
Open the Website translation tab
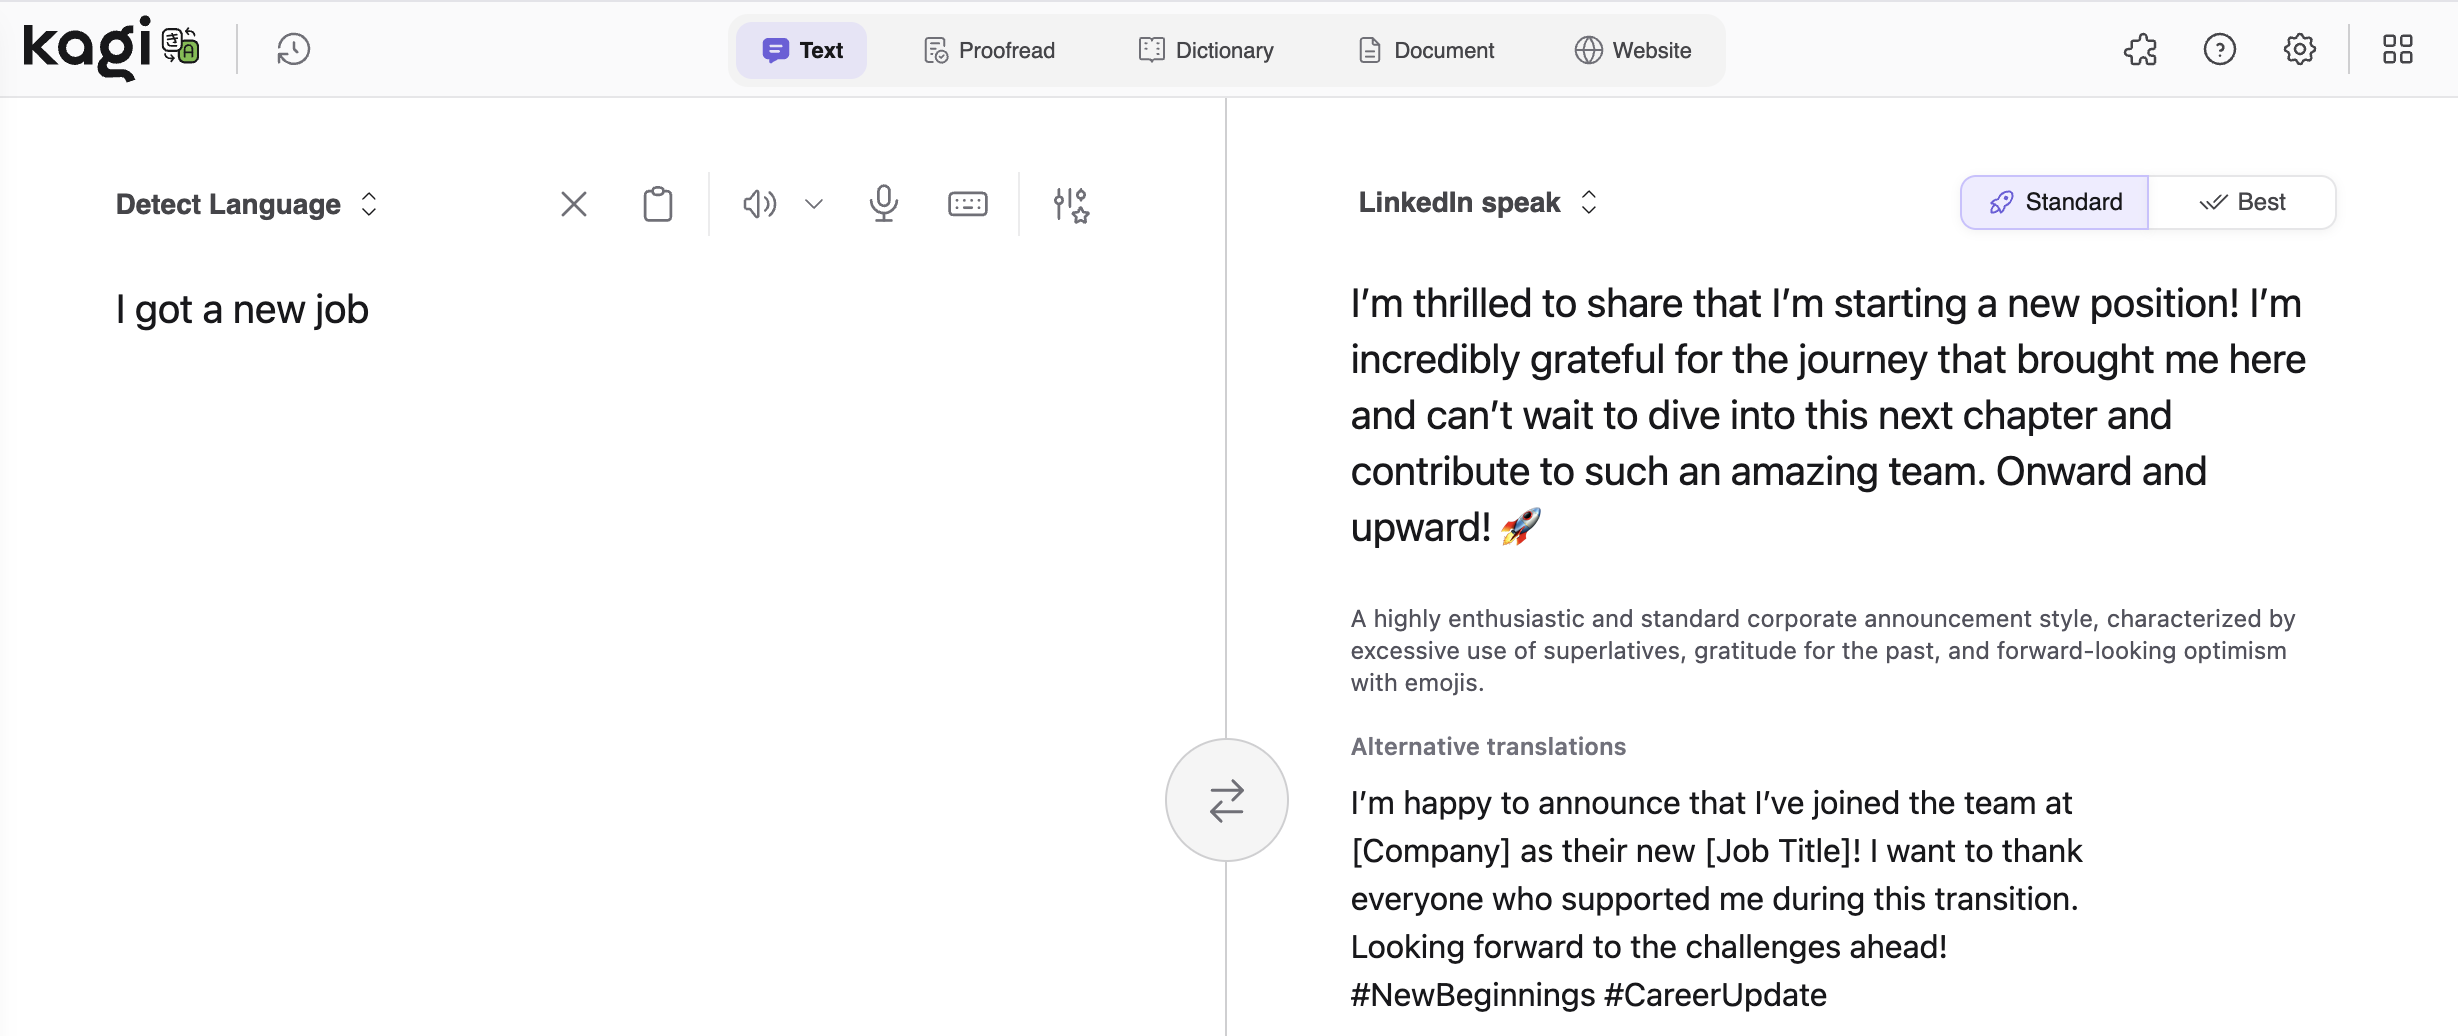[x=1632, y=49]
